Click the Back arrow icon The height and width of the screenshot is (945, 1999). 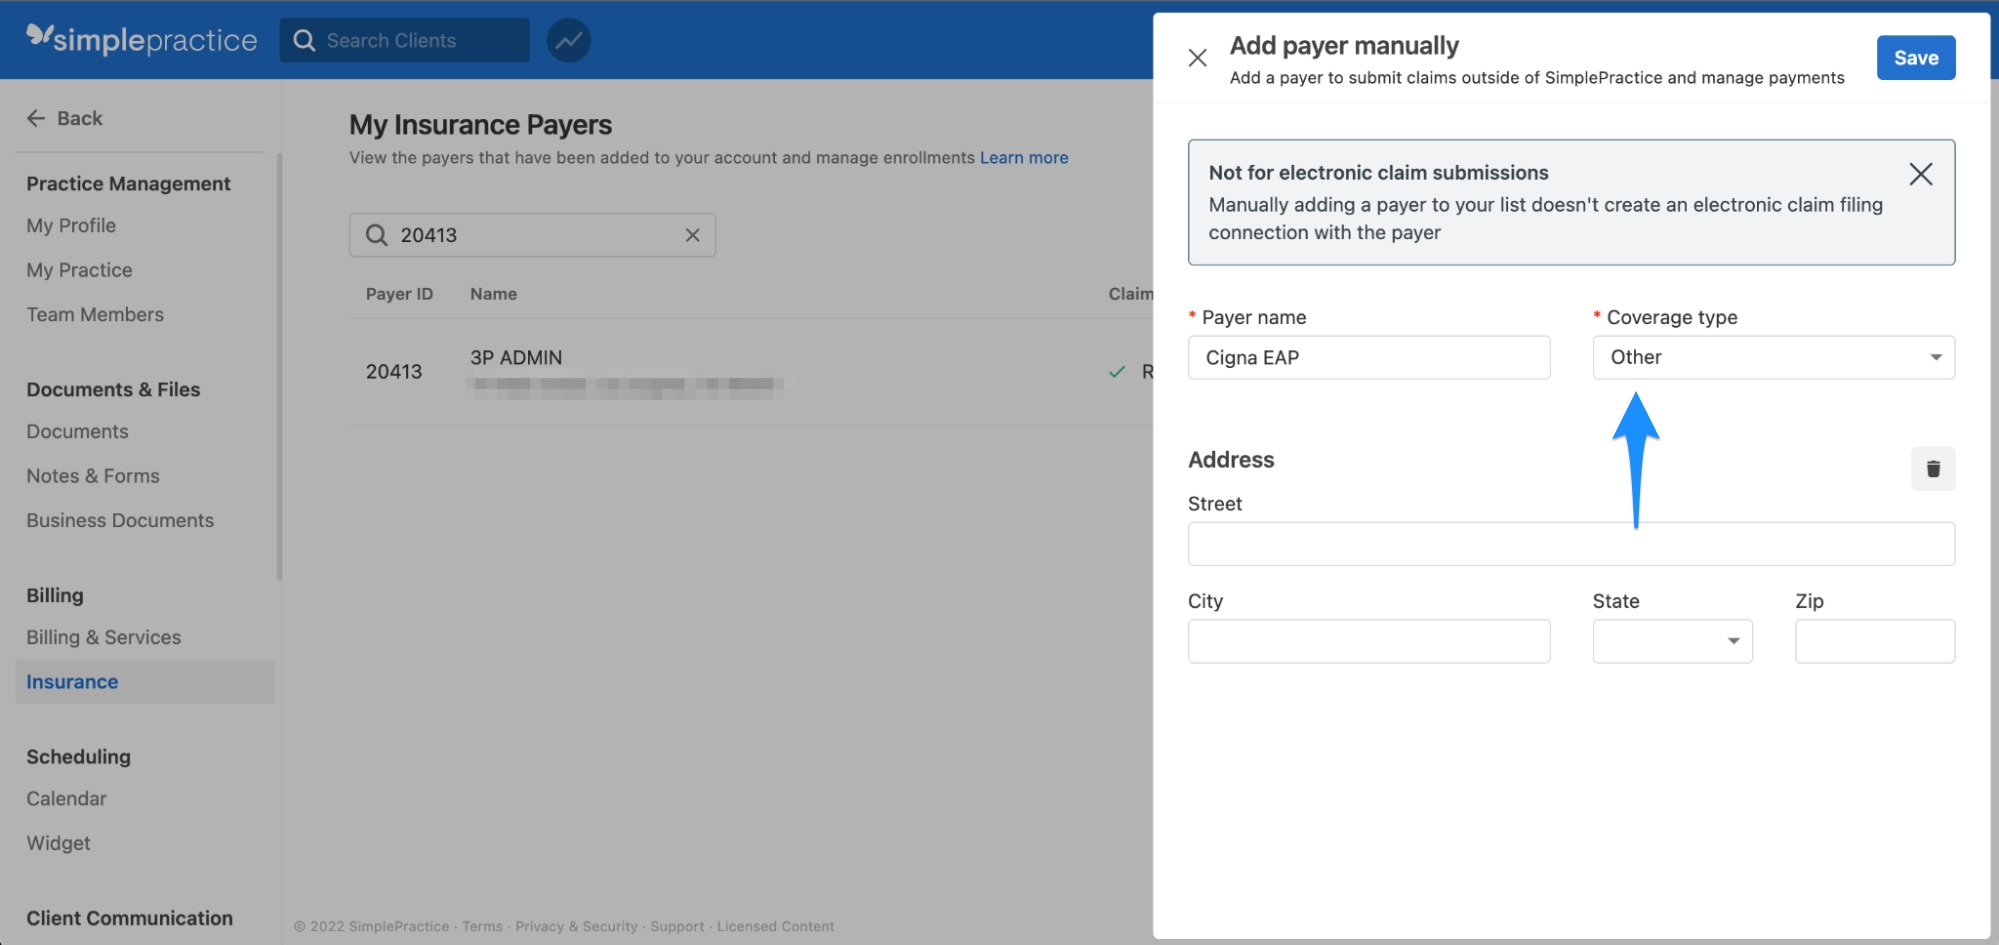pos(36,118)
